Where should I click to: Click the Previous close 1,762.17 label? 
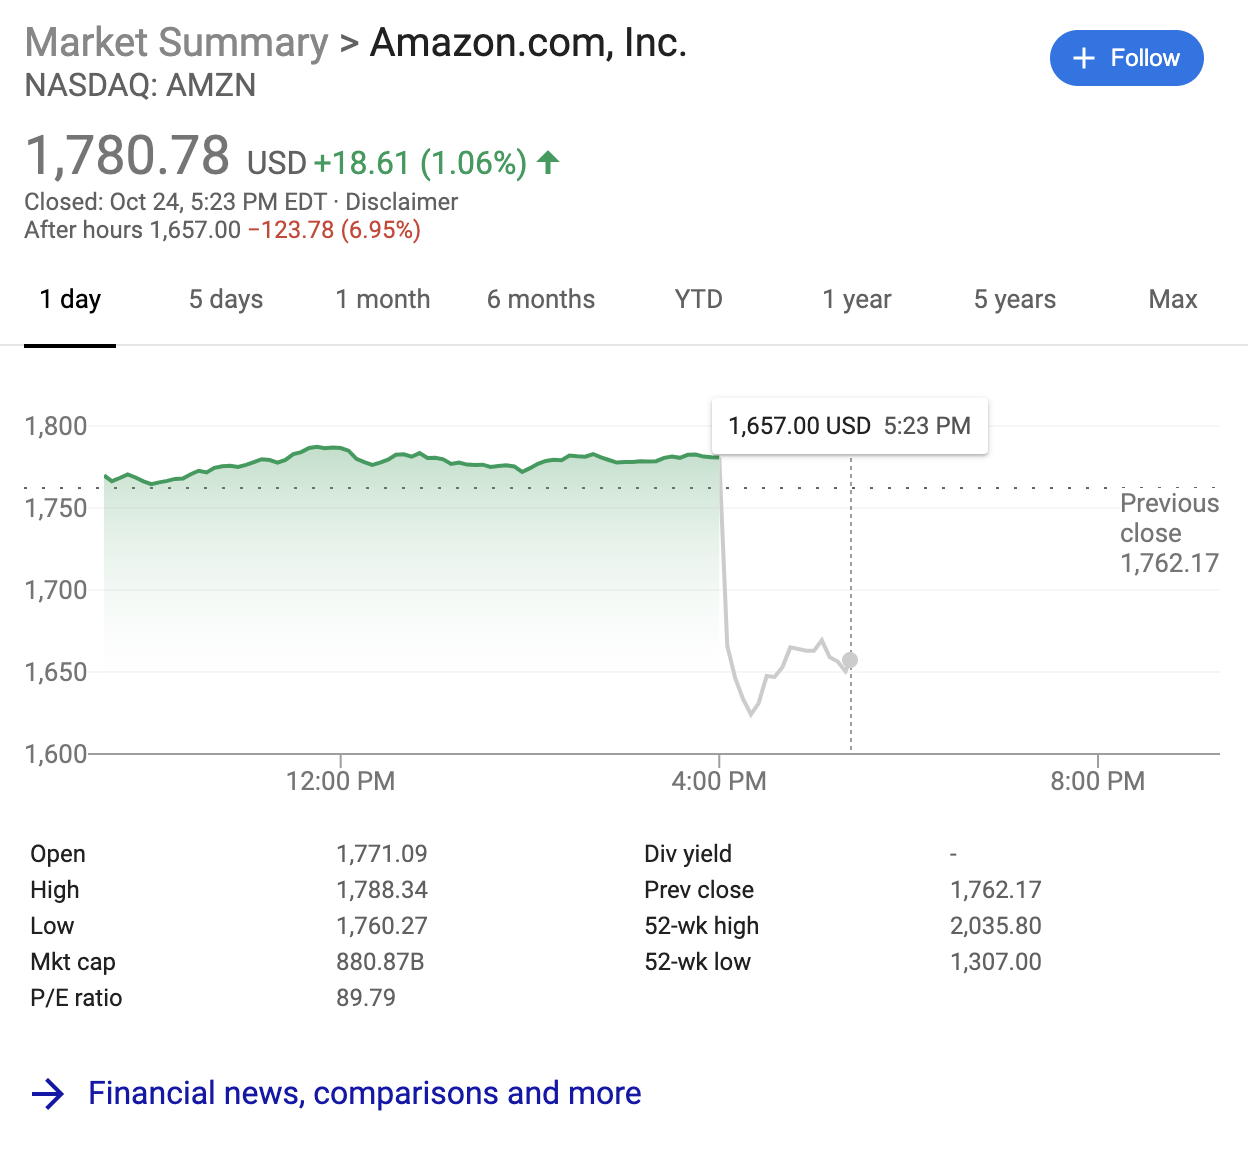point(1169,533)
